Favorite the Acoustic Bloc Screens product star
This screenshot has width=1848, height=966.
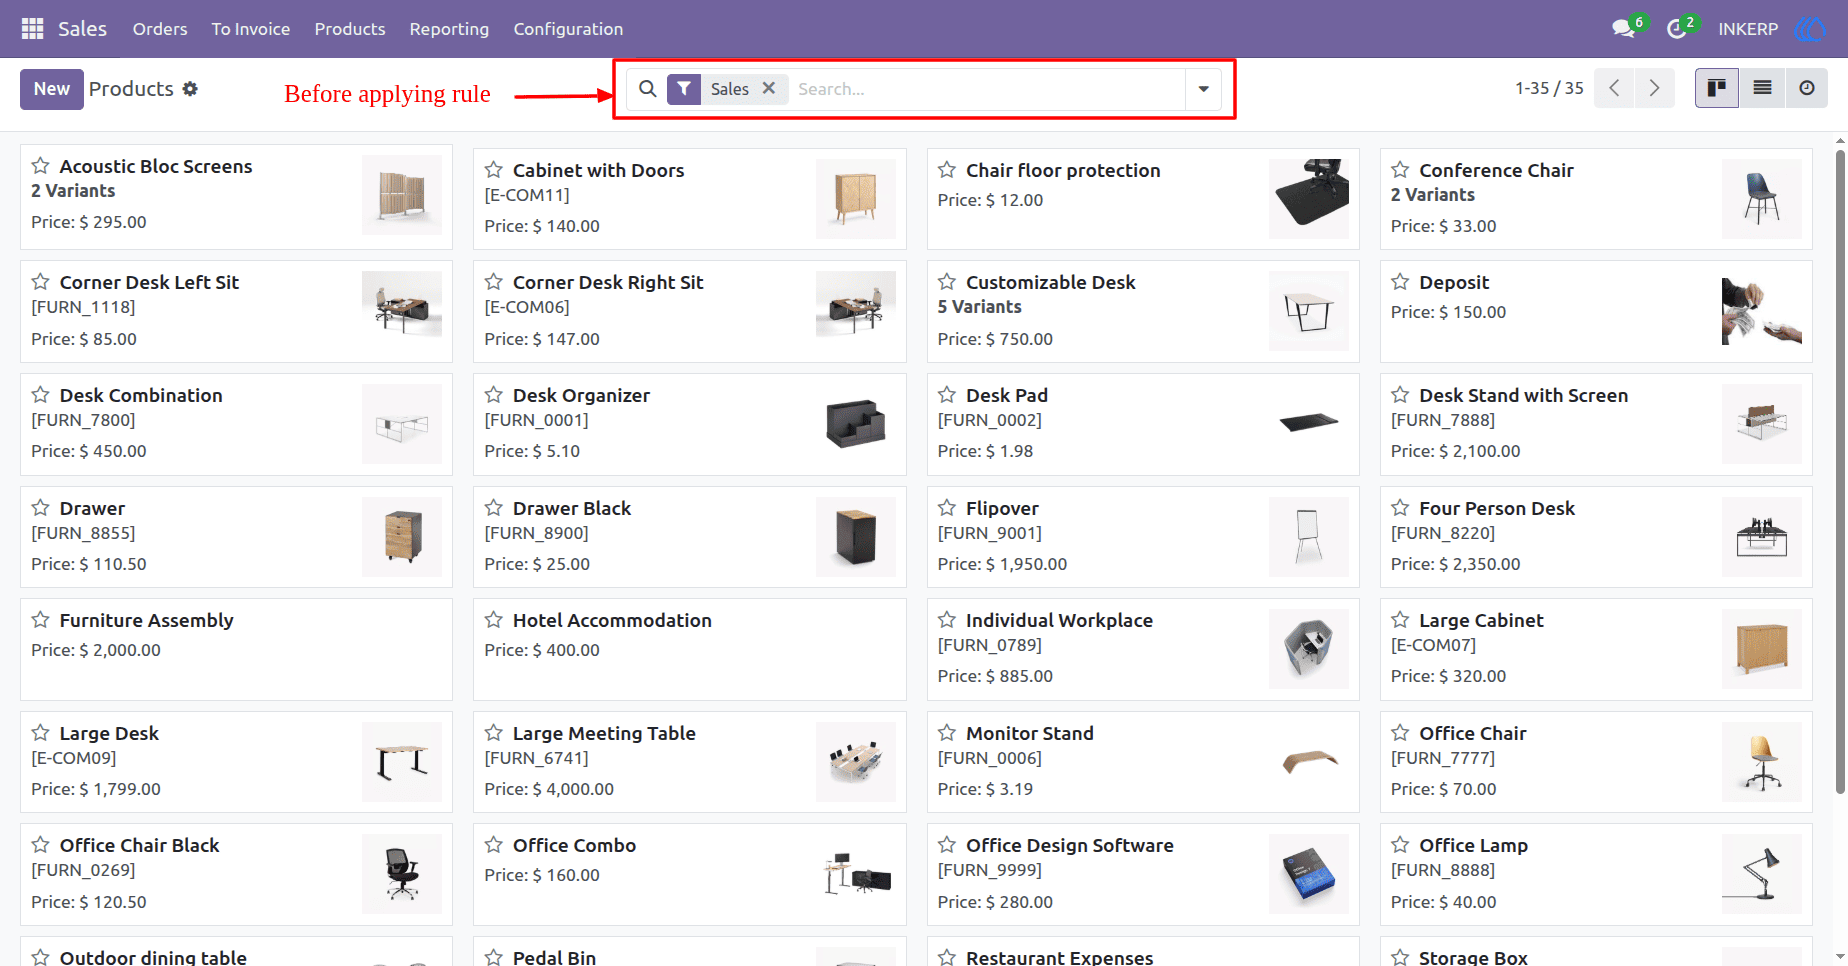click(x=41, y=166)
